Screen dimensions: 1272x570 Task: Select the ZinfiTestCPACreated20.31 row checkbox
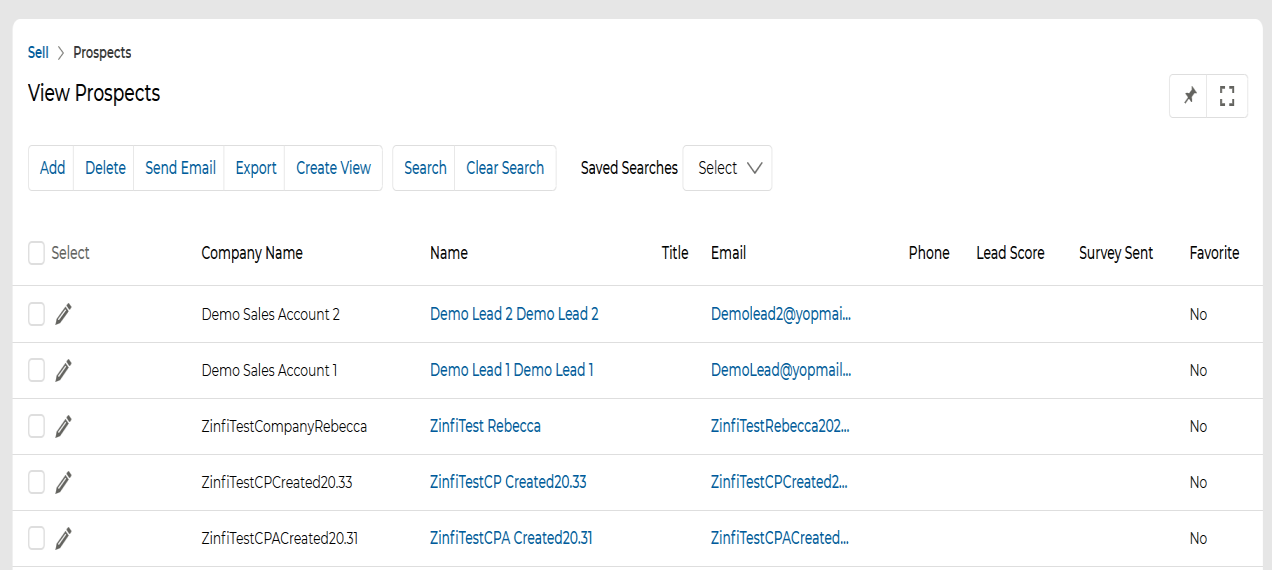click(x=36, y=538)
